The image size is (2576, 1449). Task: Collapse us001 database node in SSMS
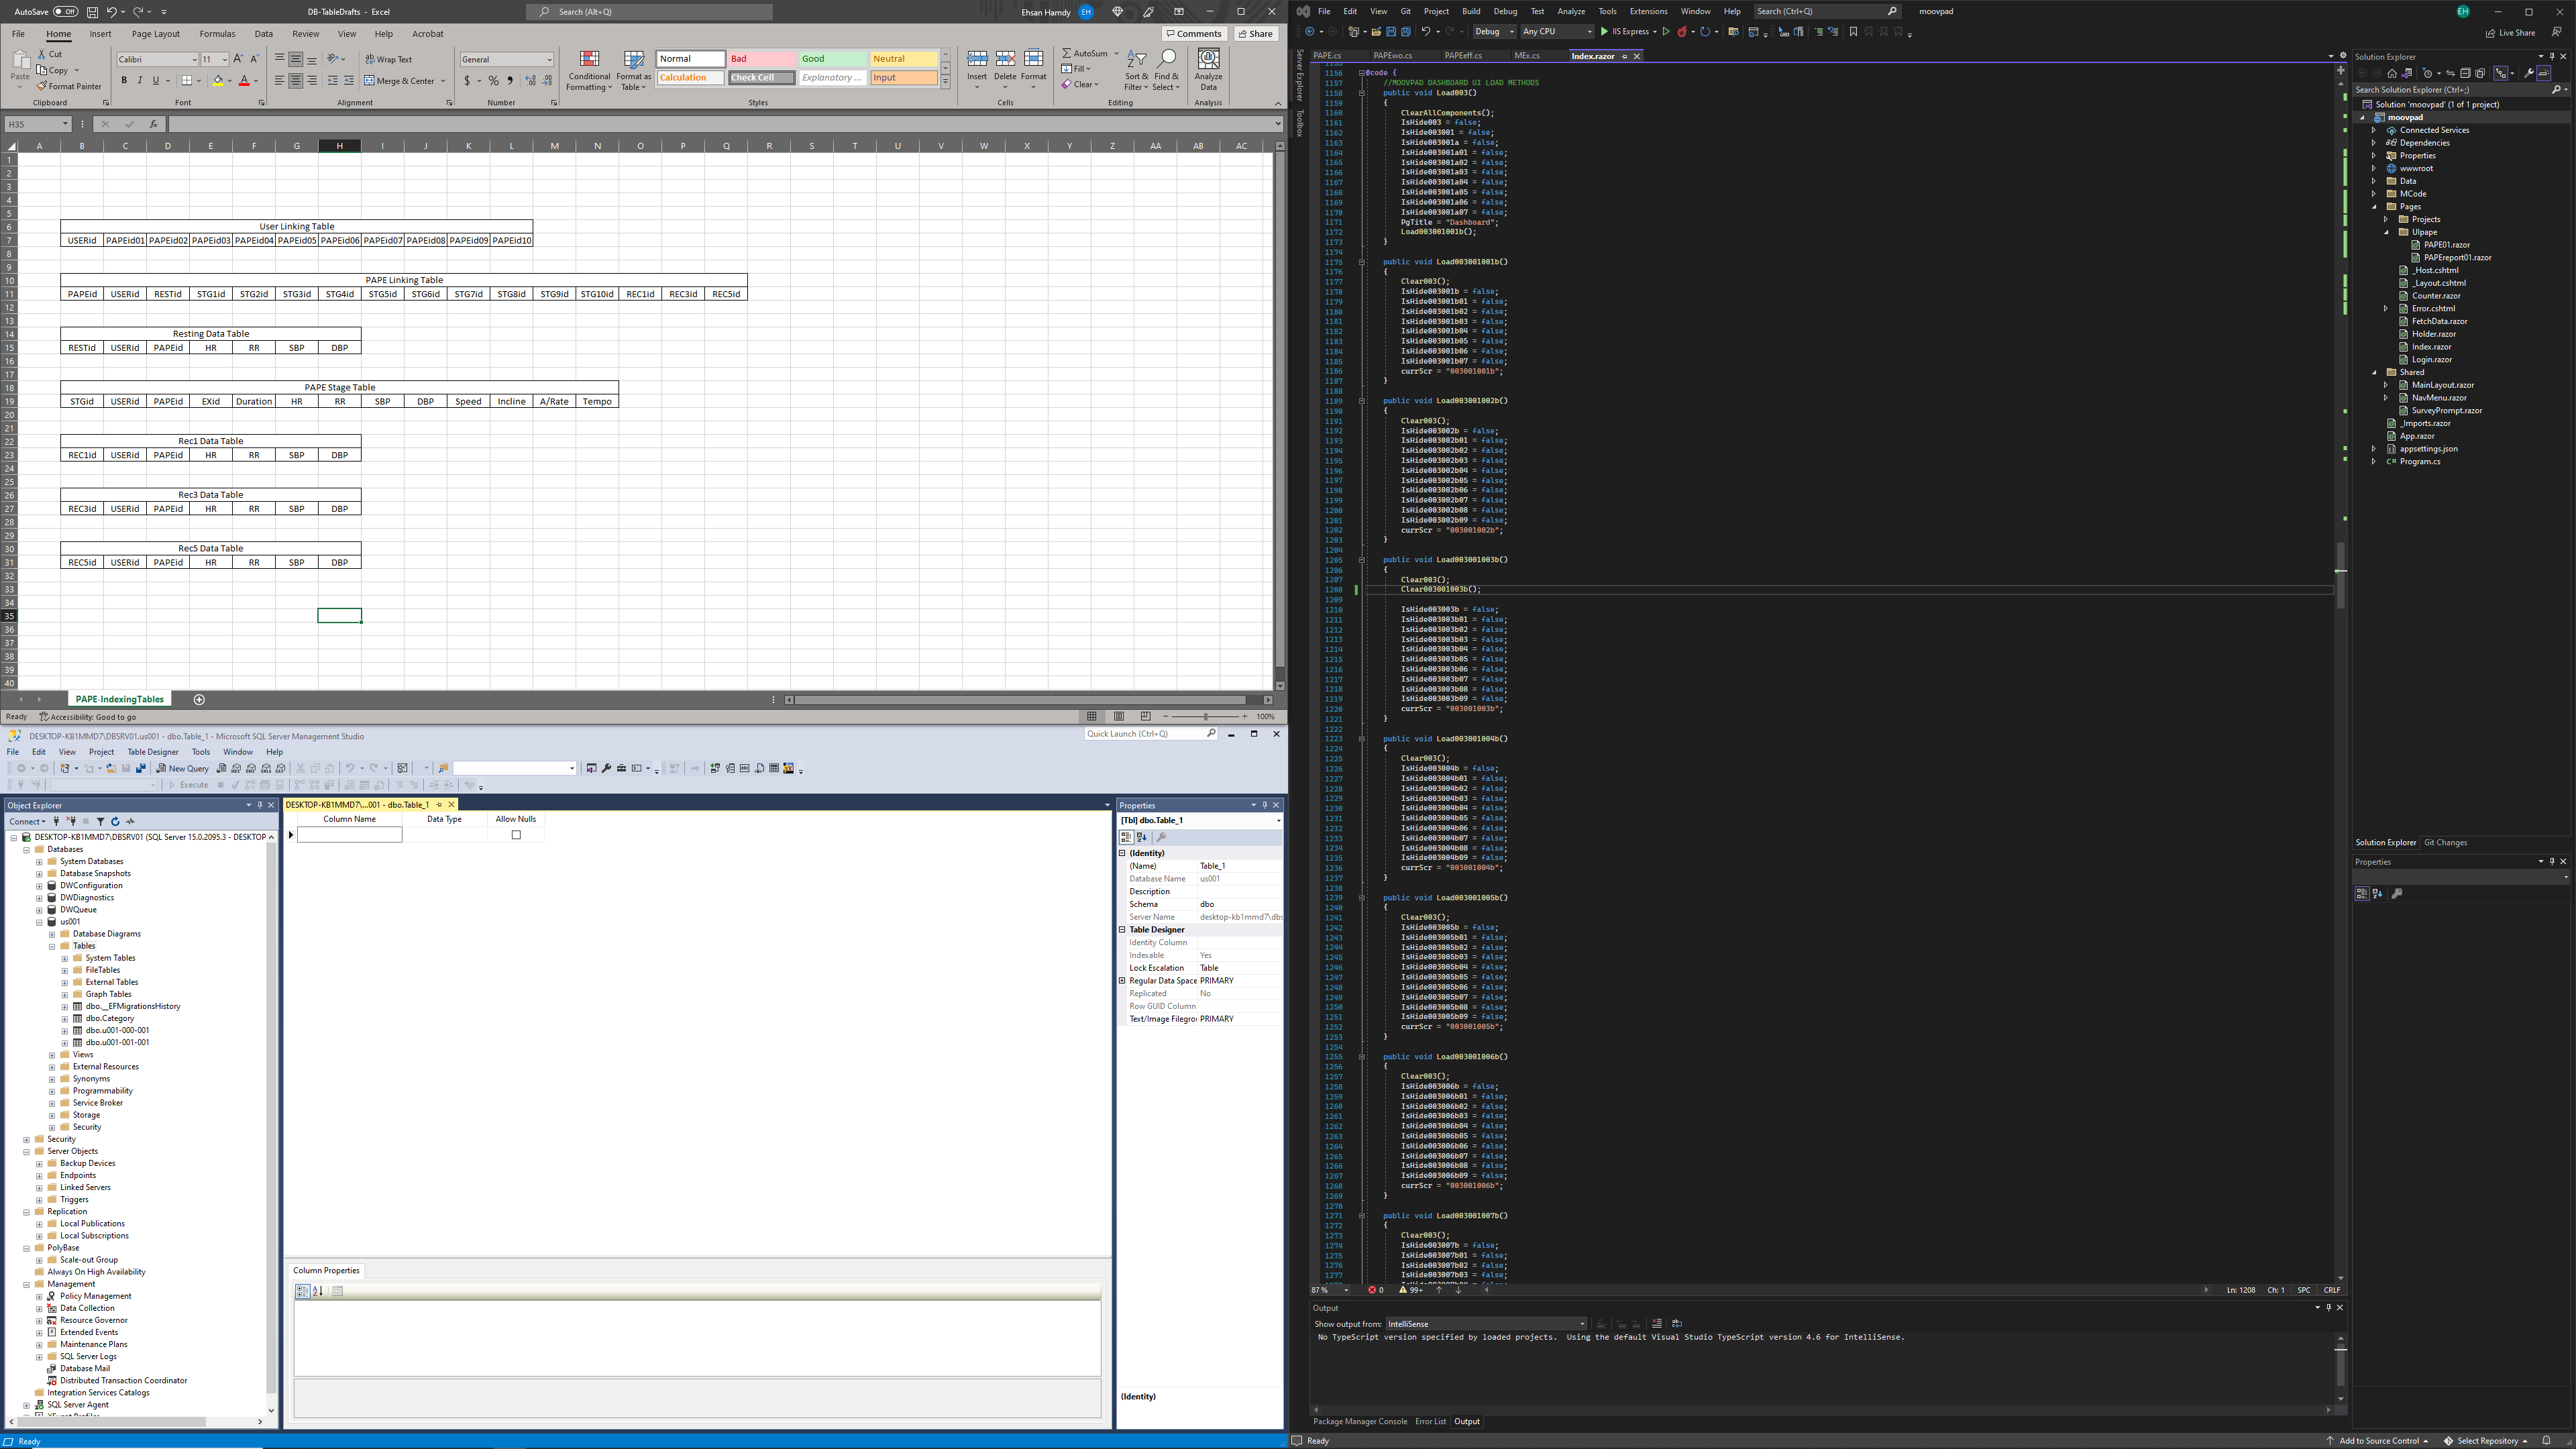(40, 922)
